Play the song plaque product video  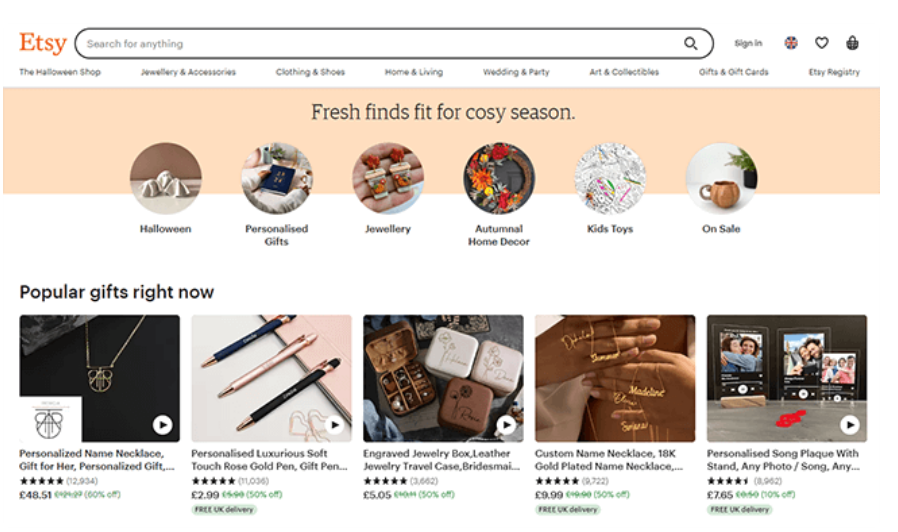tap(850, 425)
